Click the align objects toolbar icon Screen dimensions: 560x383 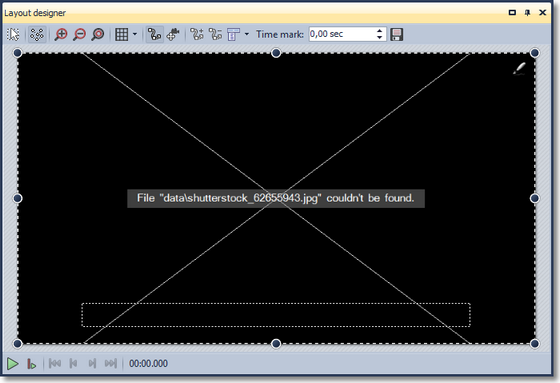click(233, 34)
